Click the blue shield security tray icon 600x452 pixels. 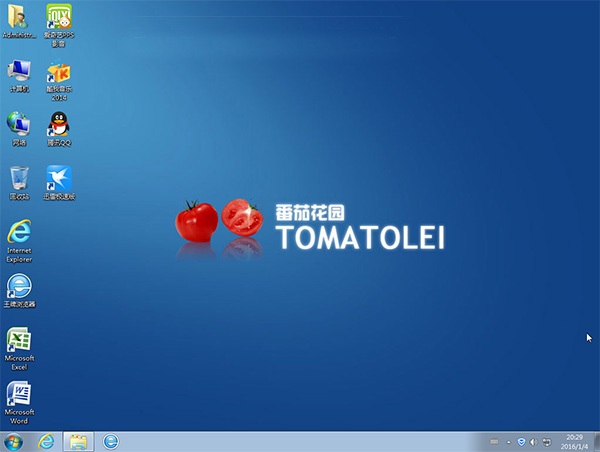tap(520, 441)
